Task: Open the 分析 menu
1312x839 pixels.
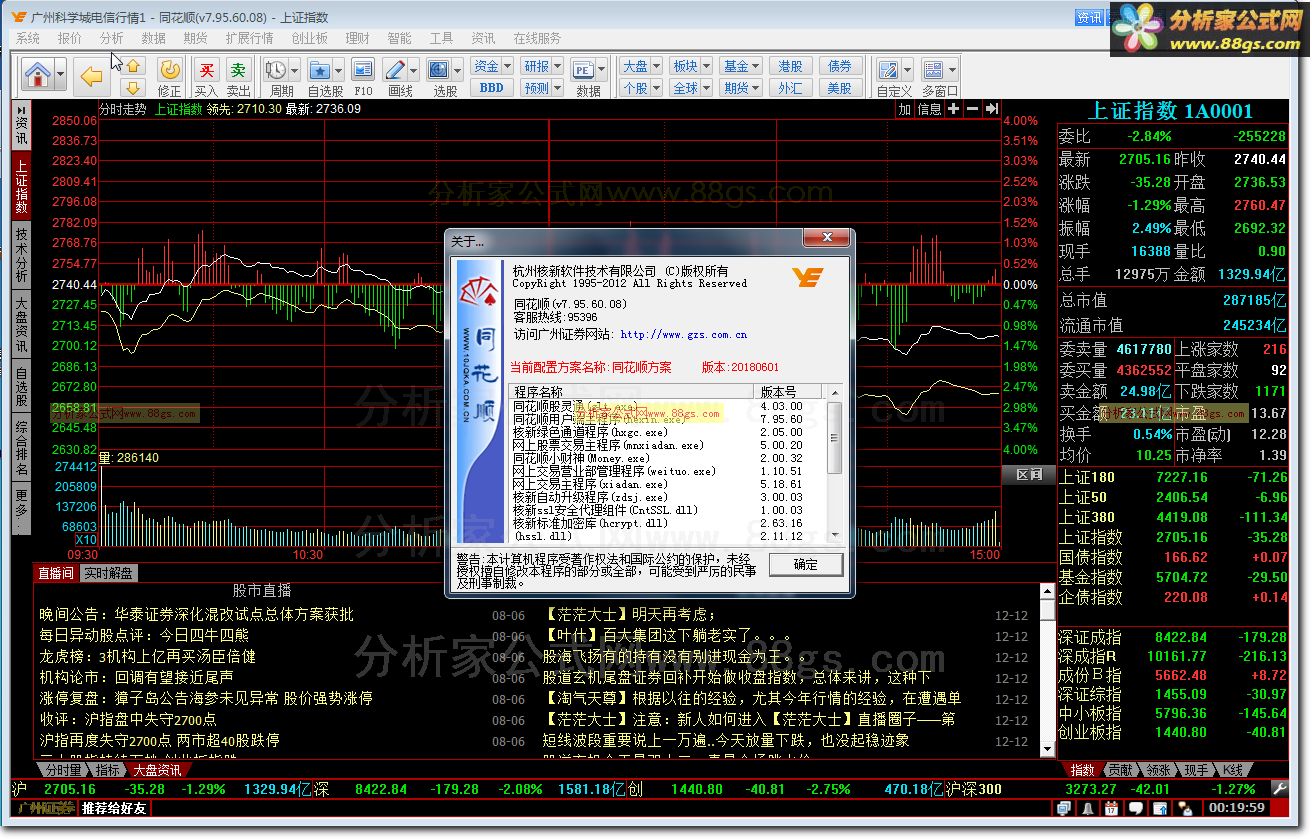Action: point(111,38)
